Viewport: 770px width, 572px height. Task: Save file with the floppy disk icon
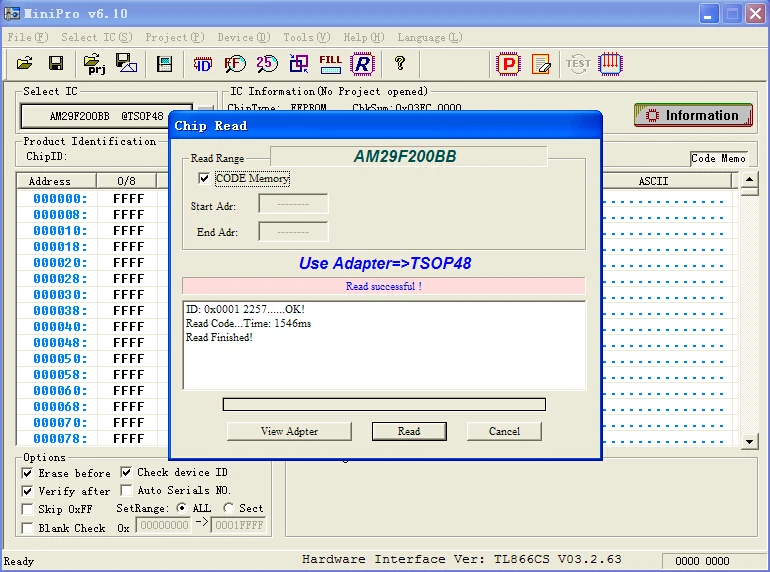point(55,63)
